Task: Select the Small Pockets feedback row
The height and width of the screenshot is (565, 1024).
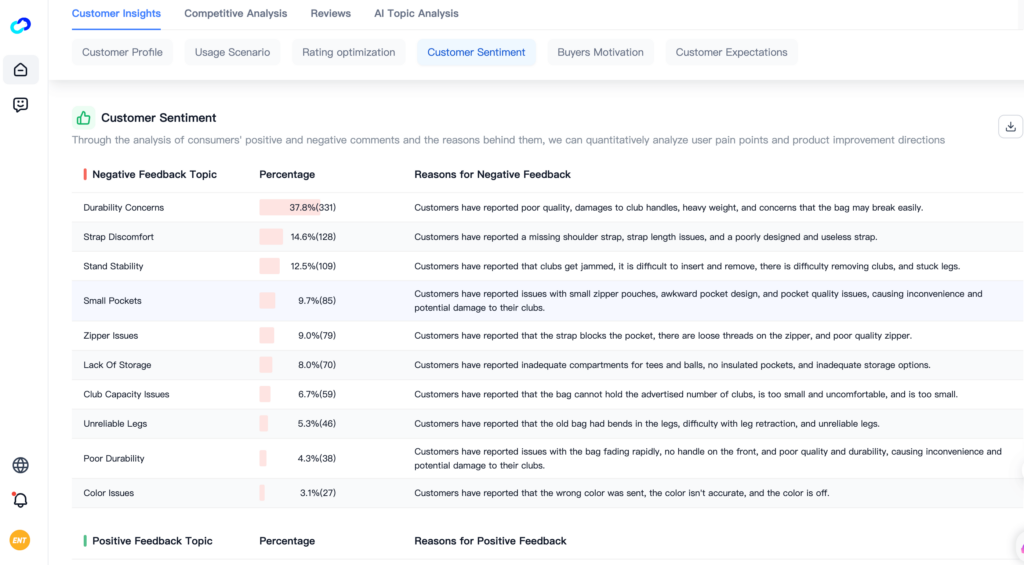Action: pos(547,300)
